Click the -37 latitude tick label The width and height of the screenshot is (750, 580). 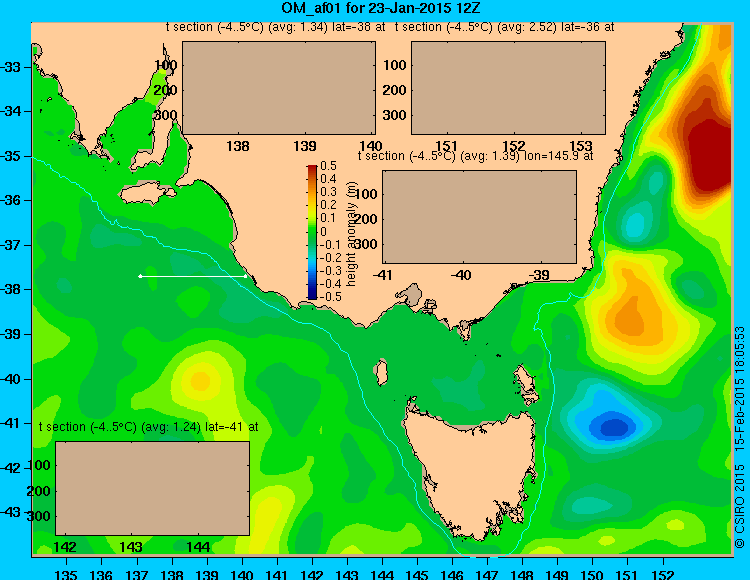click(11, 245)
